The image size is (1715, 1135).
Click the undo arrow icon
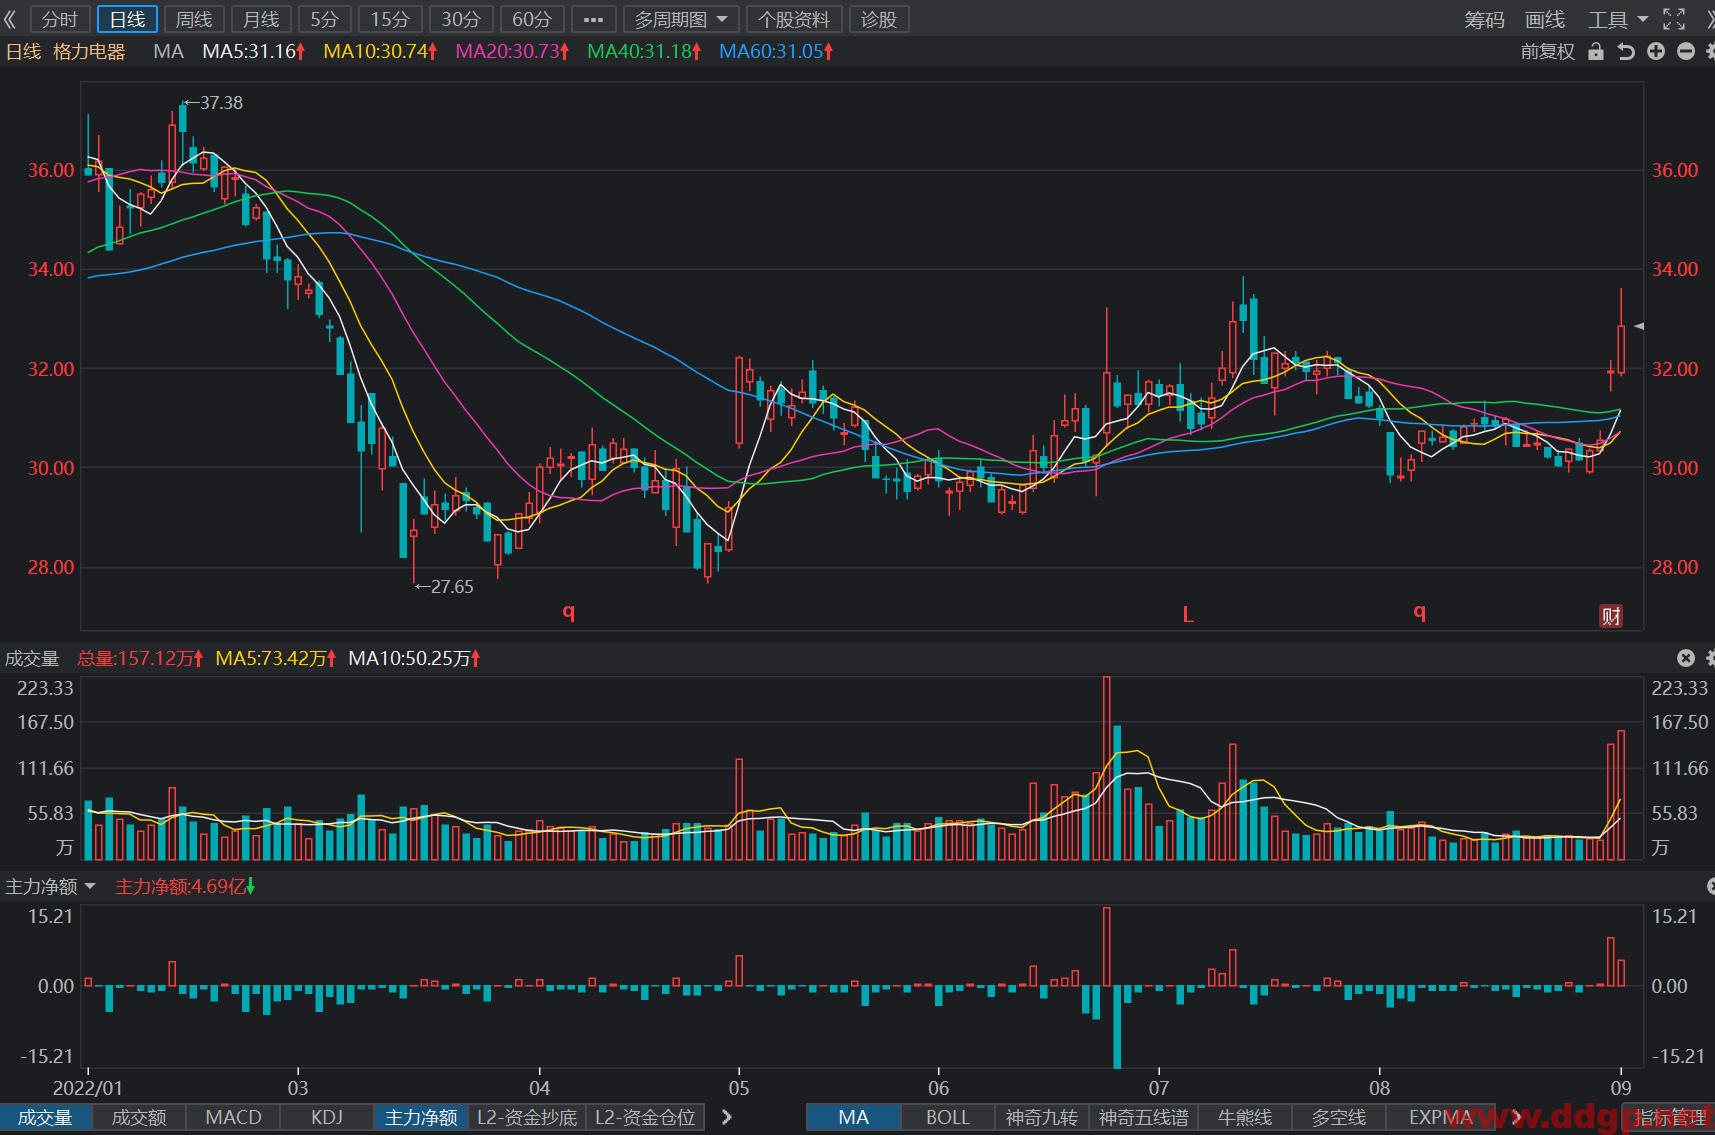pyautogui.click(x=1626, y=51)
